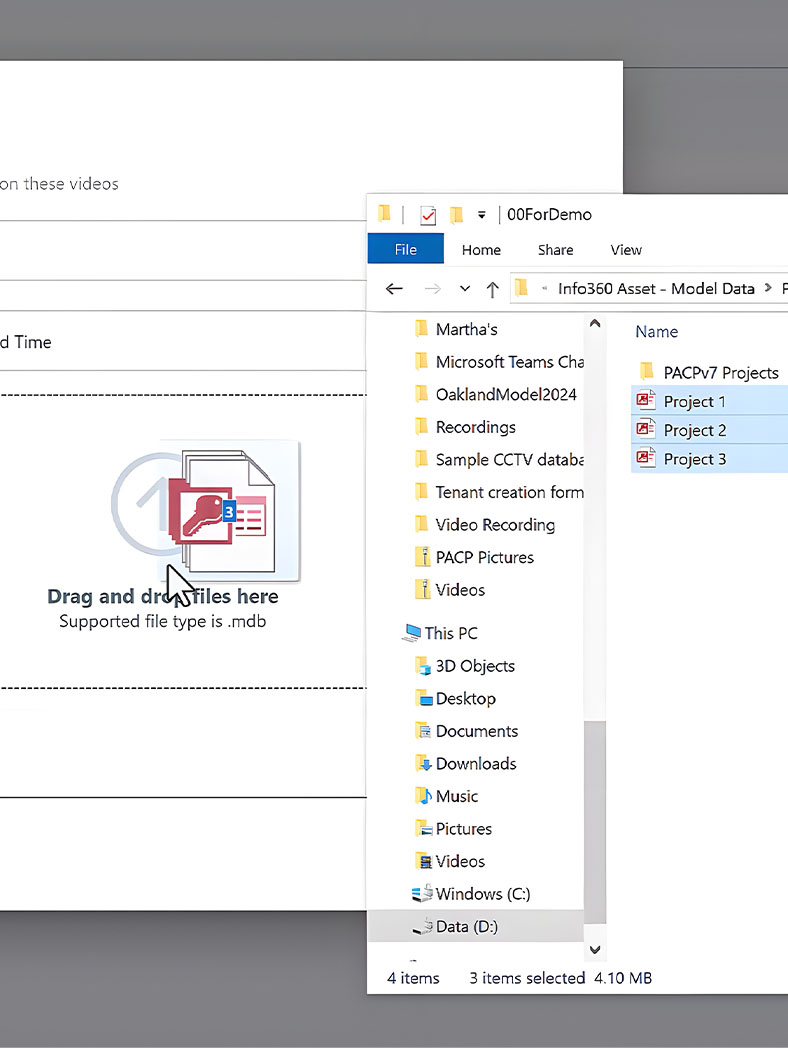788x1048 pixels.
Task: Select Sample CCTV database folder
Action: [x=509, y=459]
